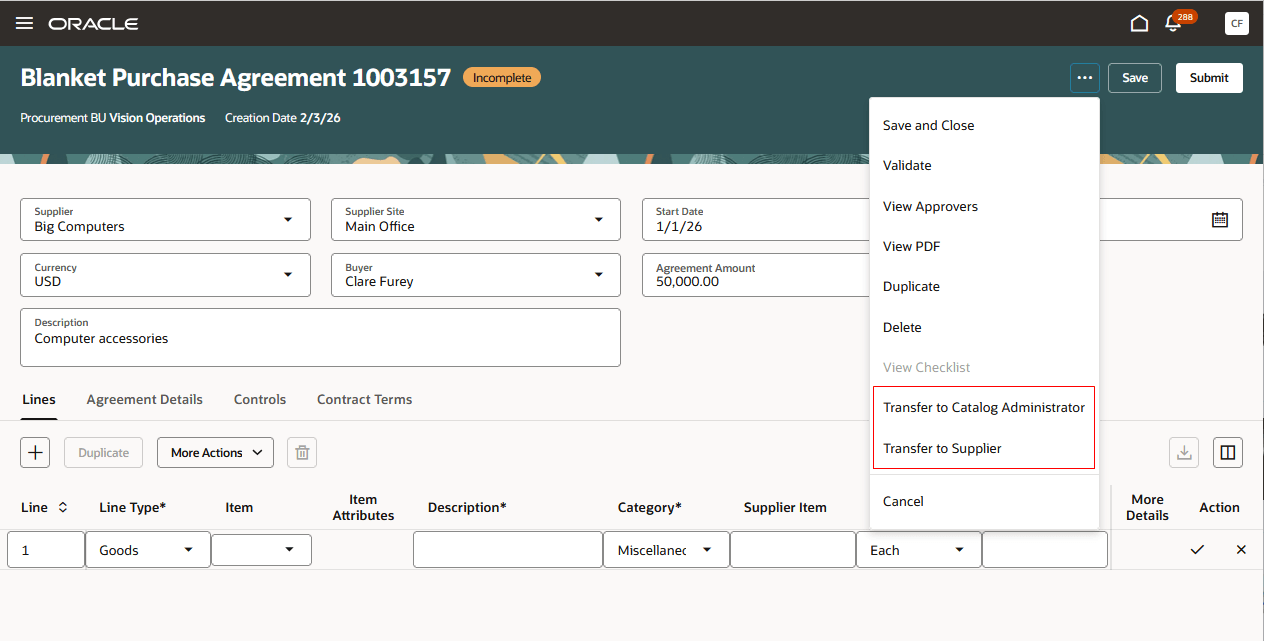Delete selected line using trash icon

pyautogui.click(x=301, y=452)
